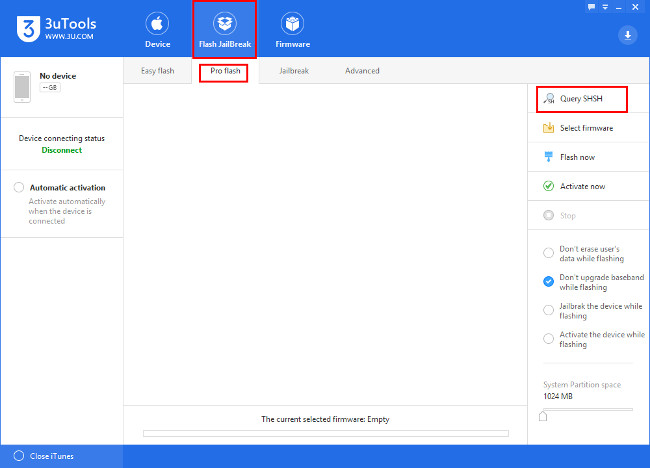Open the feedback chat icon in title bar

[592, 7]
